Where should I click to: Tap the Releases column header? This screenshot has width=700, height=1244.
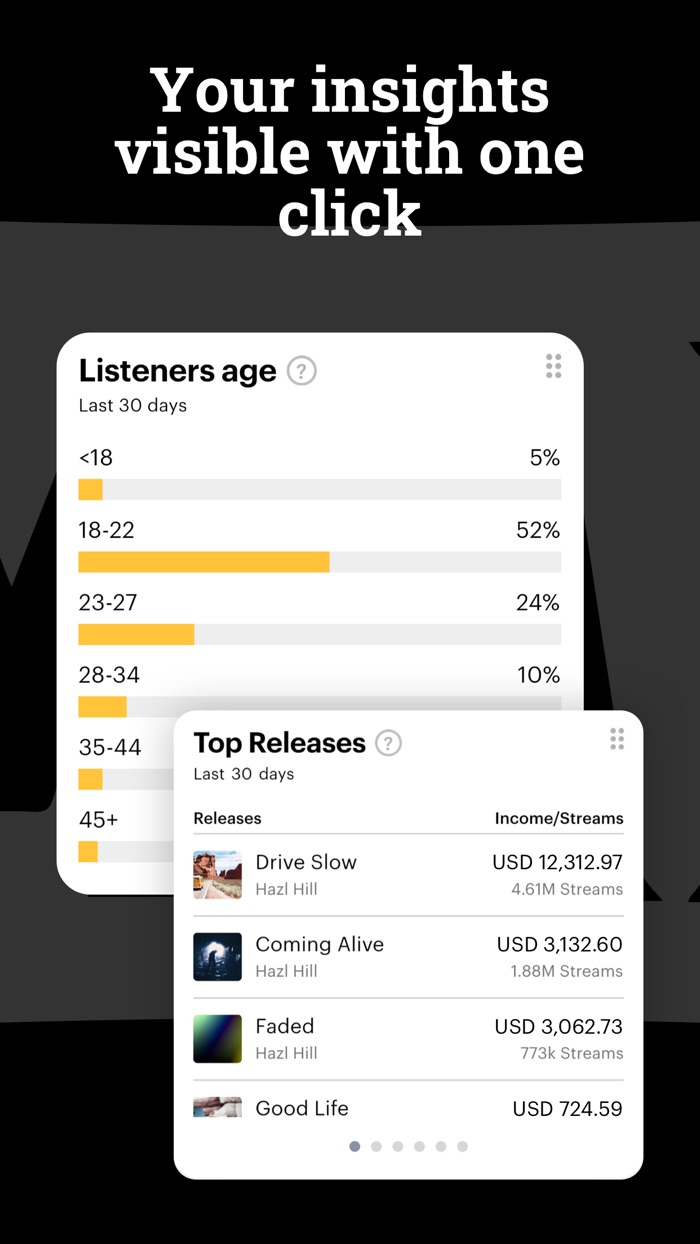tap(227, 818)
